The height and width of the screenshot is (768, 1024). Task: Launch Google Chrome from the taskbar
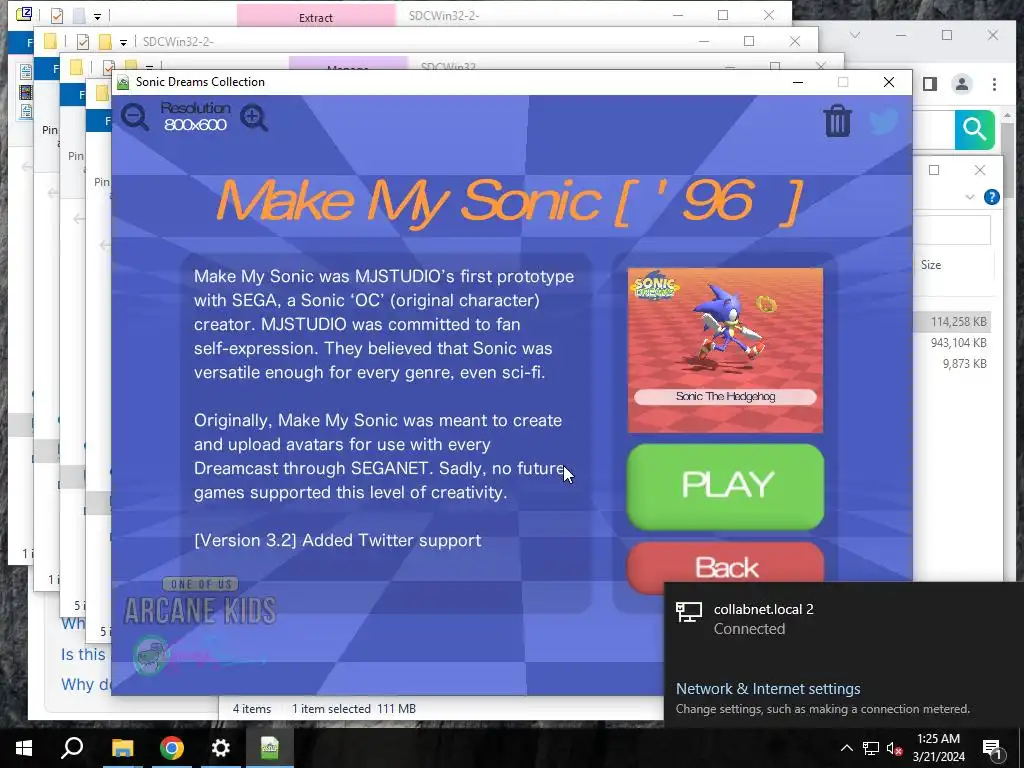point(172,748)
